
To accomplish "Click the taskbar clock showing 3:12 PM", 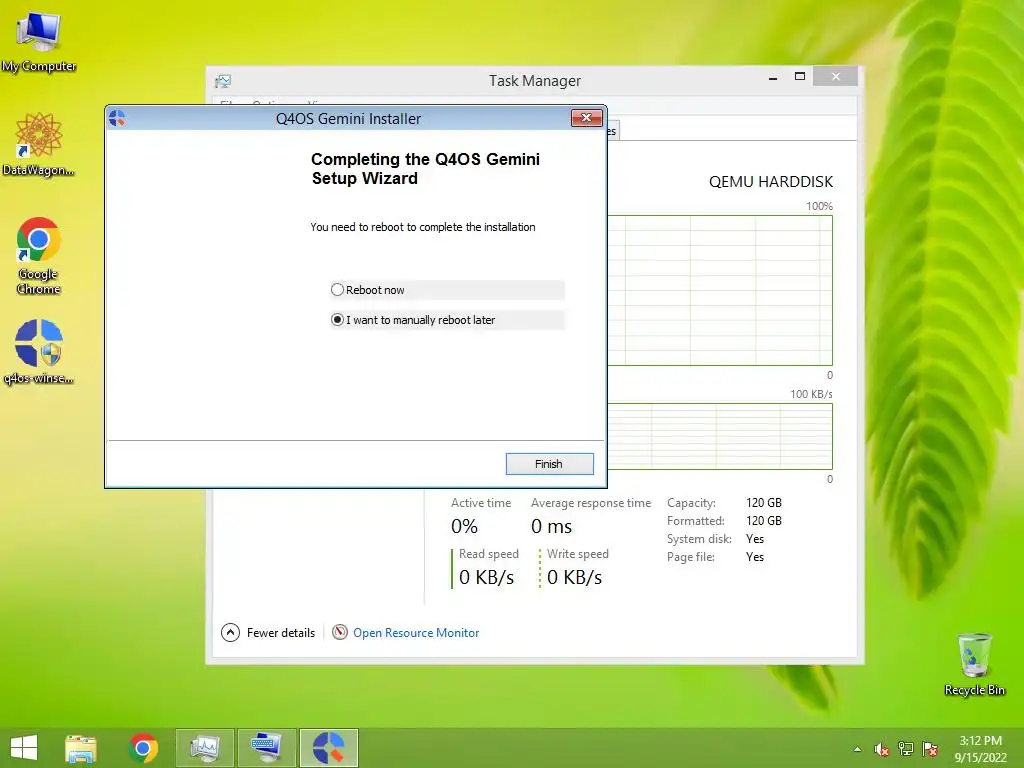I will (x=980, y=748).
